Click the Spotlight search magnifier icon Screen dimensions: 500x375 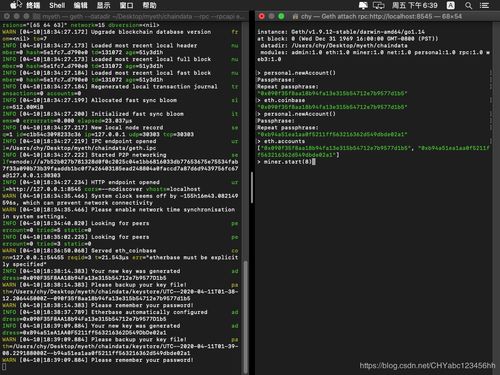click(x=468, y=5)
